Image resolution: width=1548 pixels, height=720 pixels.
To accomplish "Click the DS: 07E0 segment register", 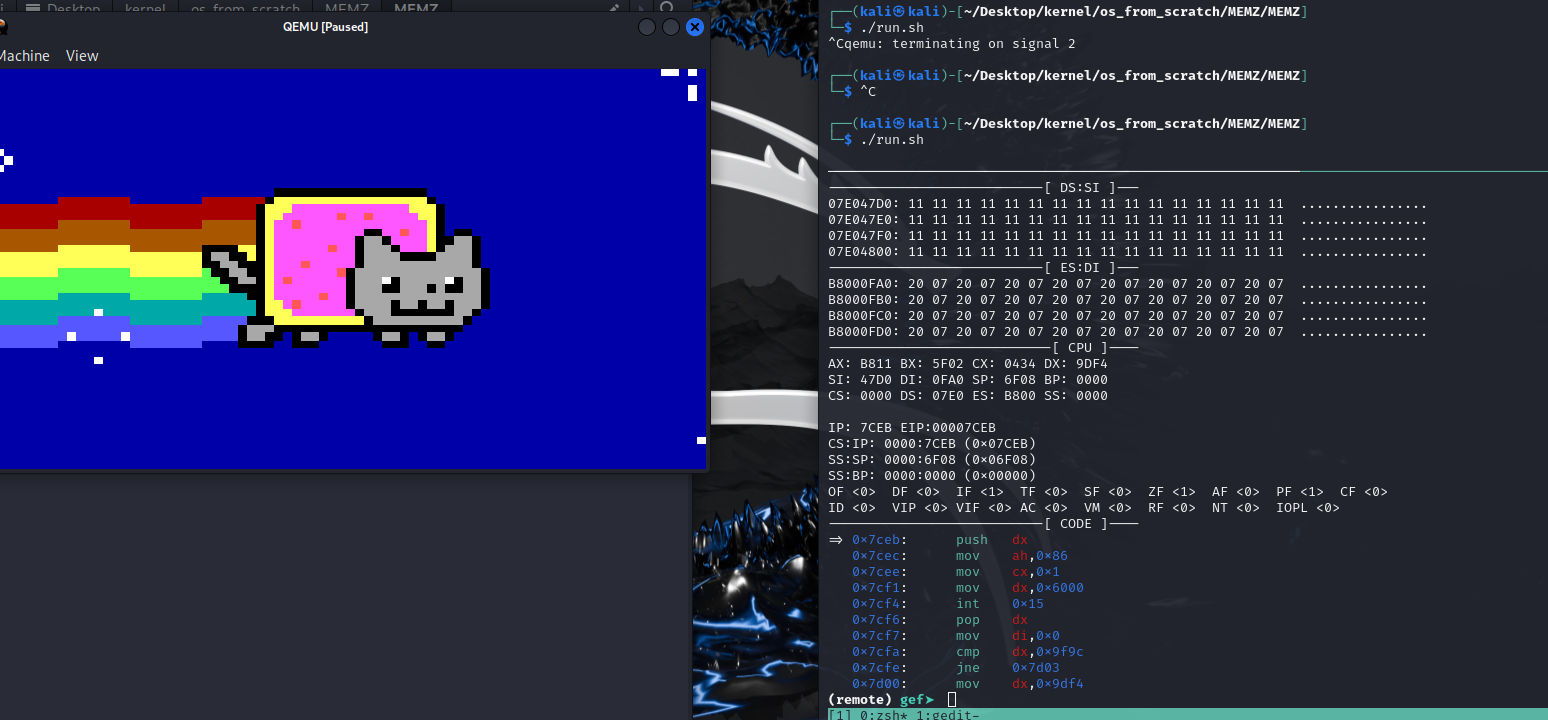I will [932, 396].
